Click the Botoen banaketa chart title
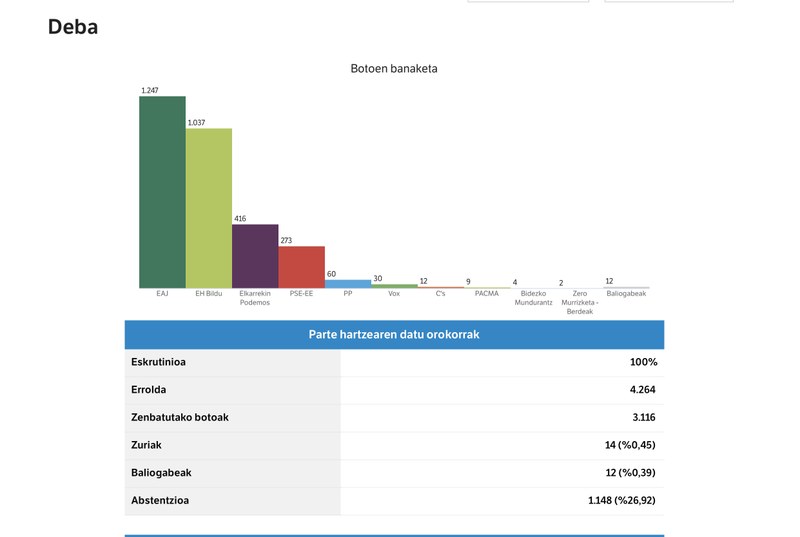 point(393,69)
